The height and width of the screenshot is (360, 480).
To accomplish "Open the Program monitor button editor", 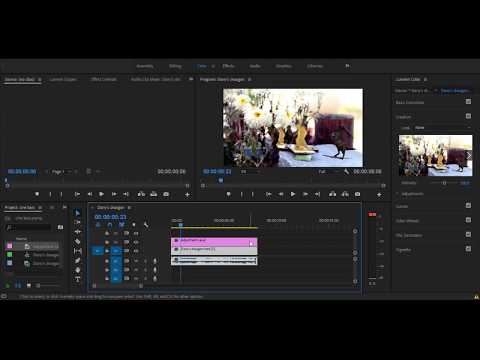I will [379, 194].
